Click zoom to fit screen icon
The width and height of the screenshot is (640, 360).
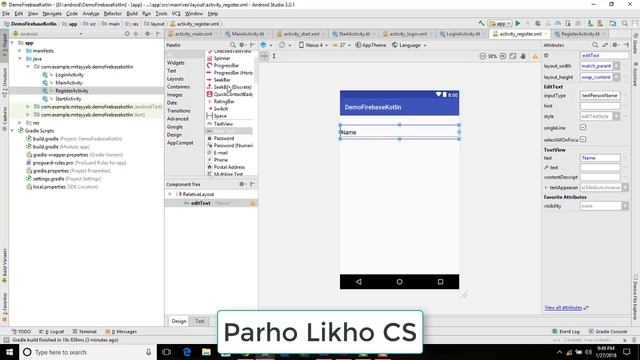(513, 56)
